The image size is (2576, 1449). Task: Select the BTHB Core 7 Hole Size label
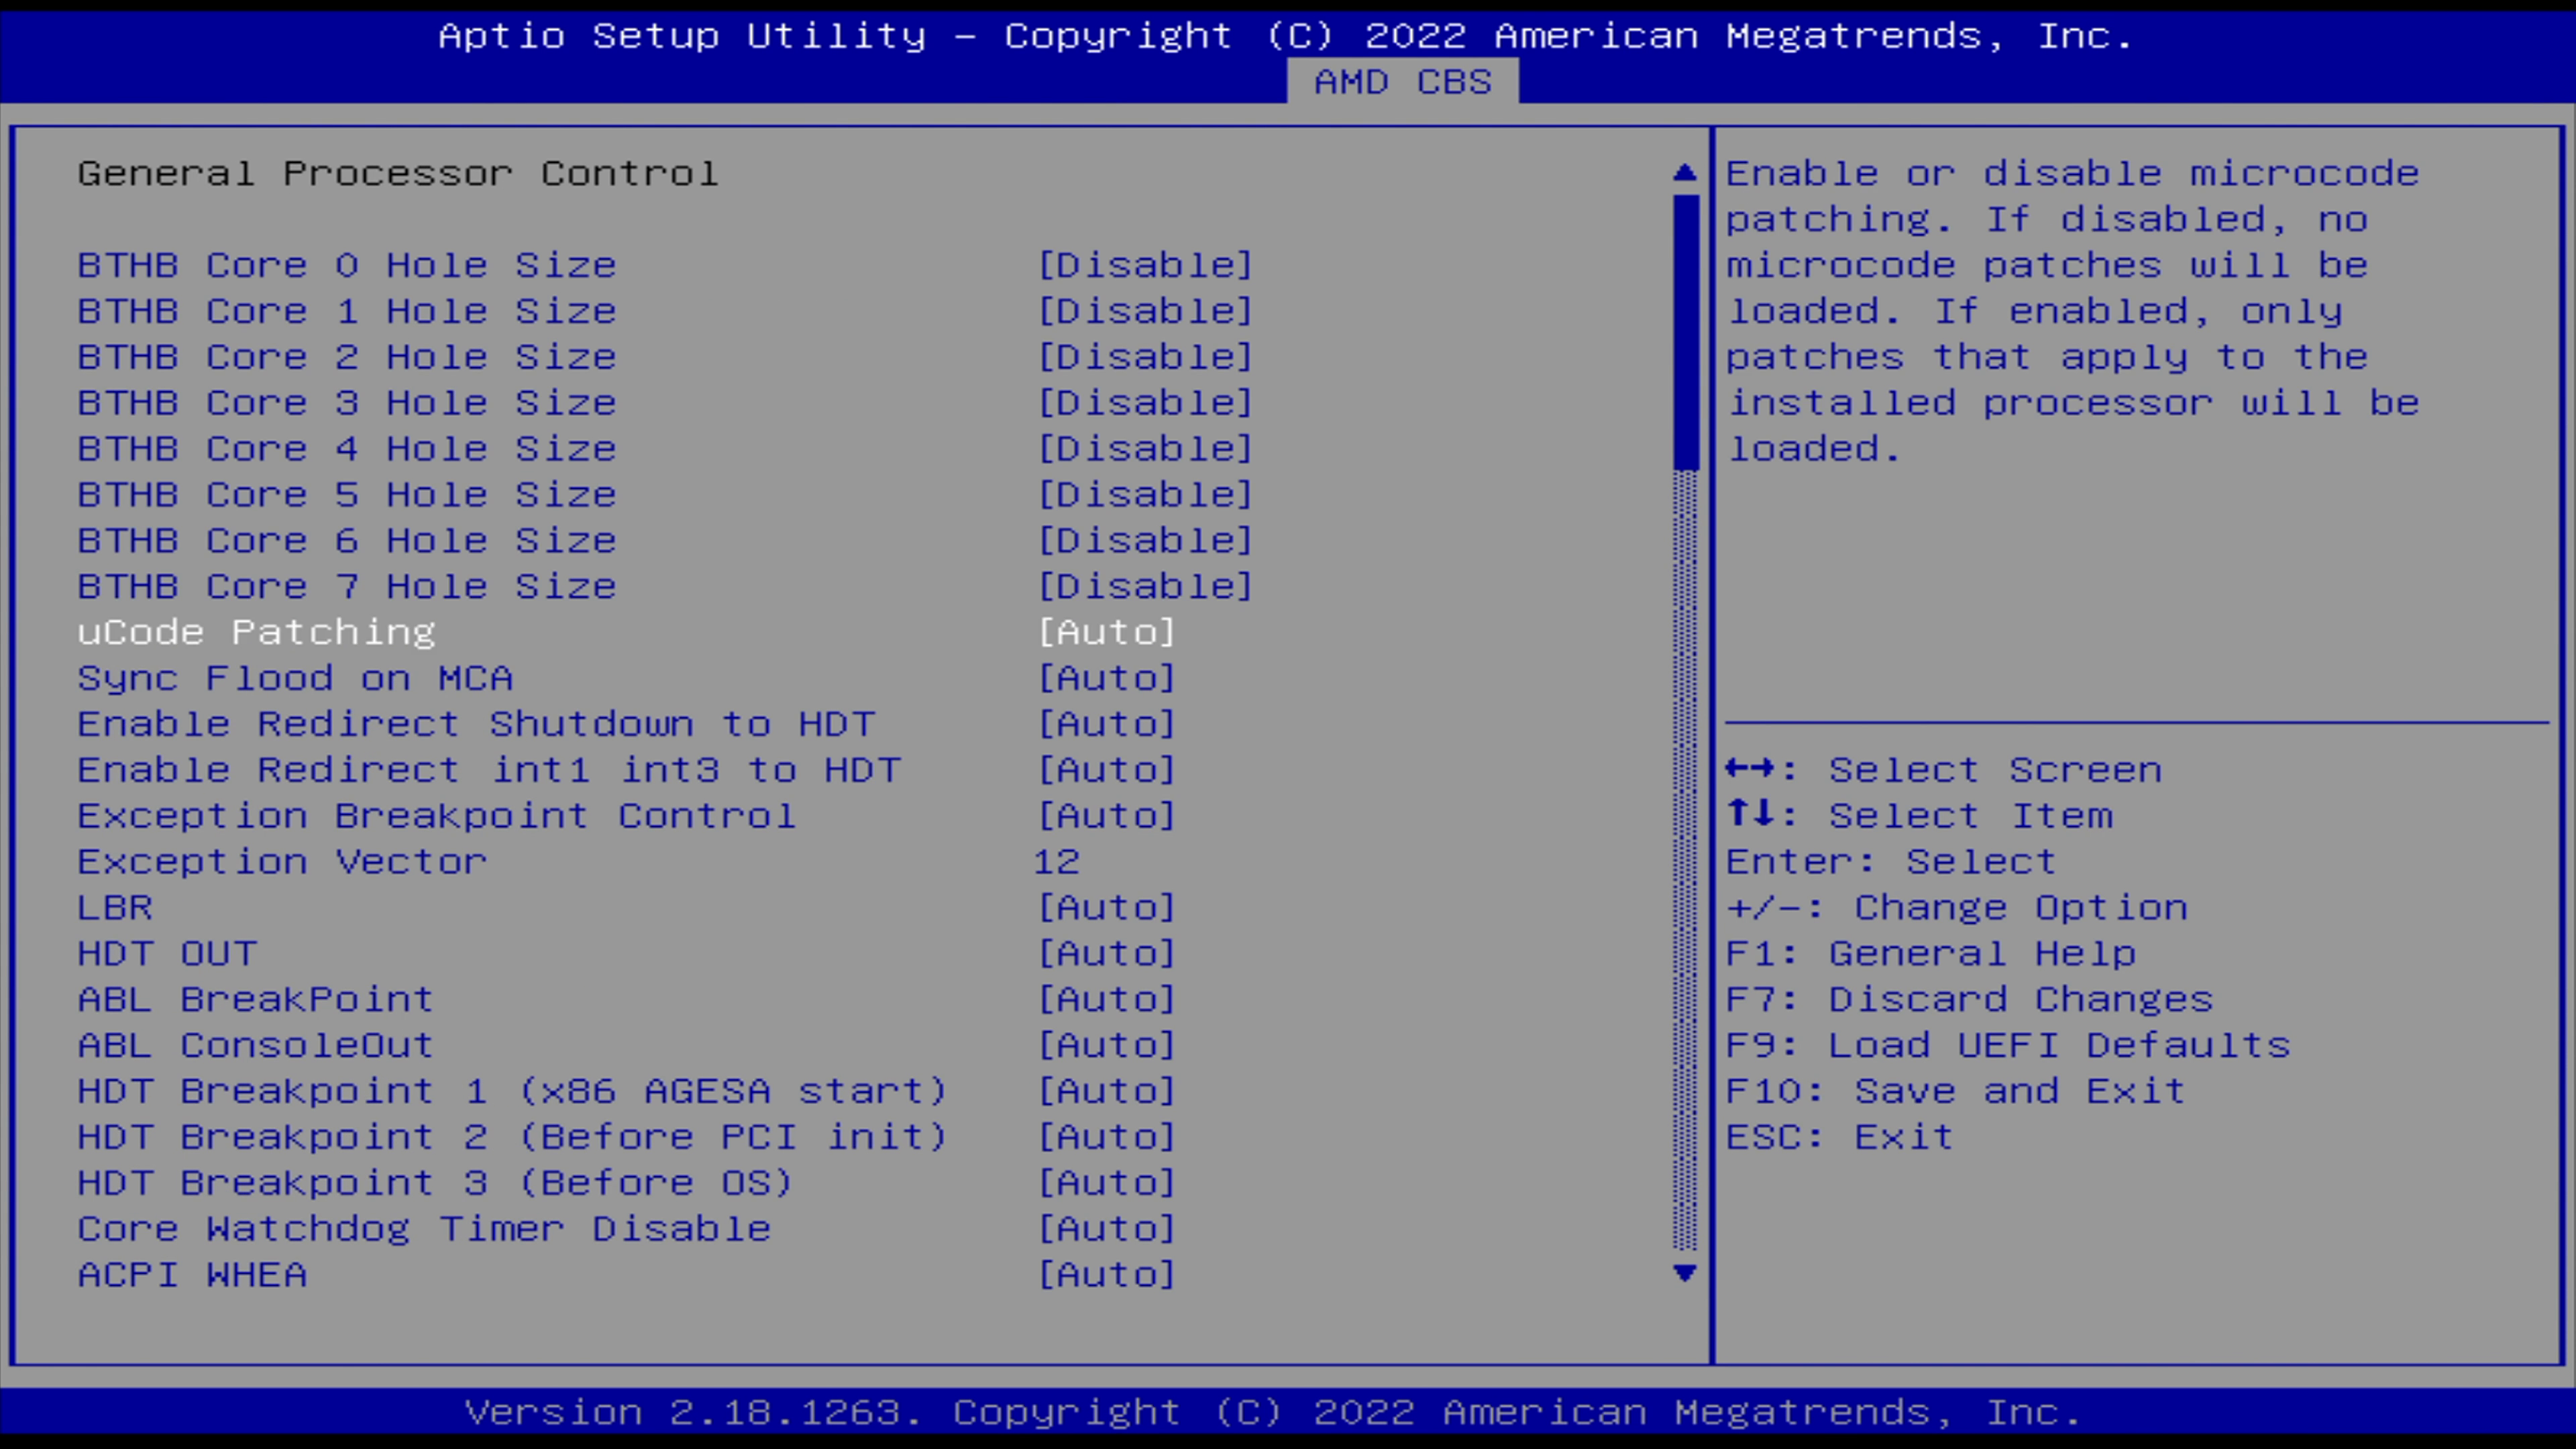347,587
